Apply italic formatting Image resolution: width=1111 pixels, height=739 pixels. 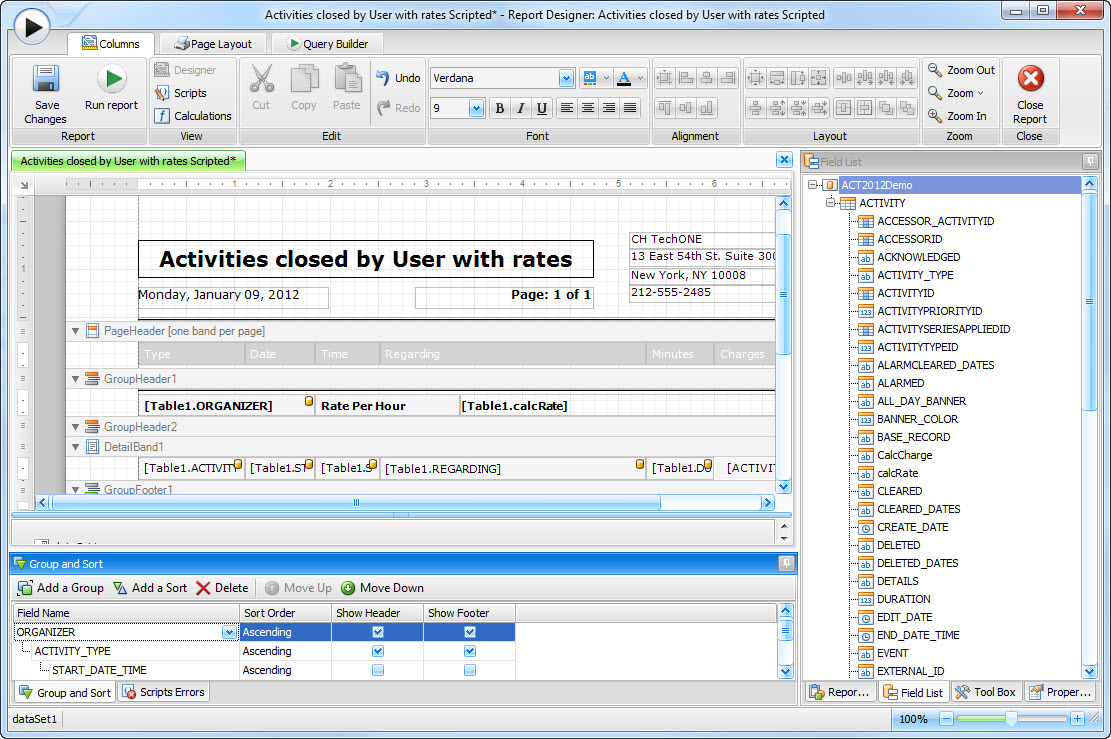[x=521, y=108]
